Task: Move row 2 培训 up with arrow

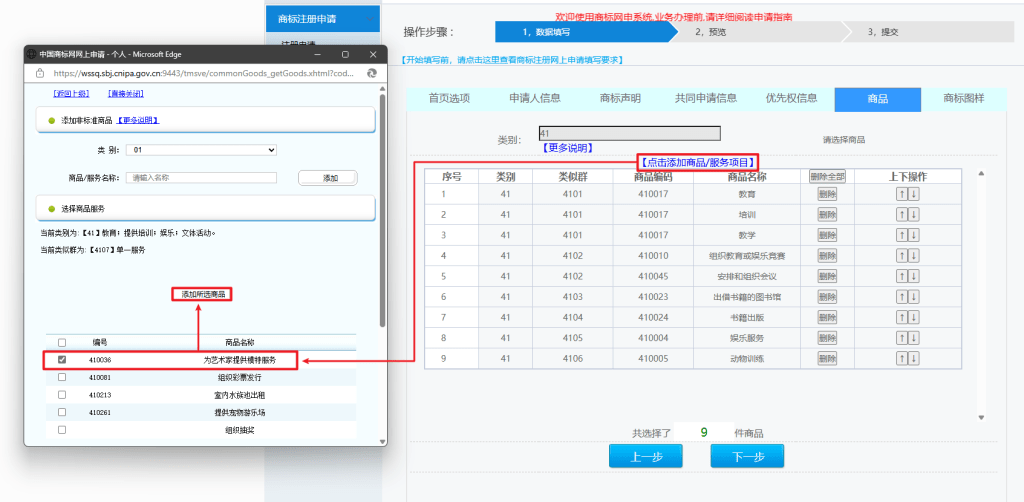Action: [902, 215]
